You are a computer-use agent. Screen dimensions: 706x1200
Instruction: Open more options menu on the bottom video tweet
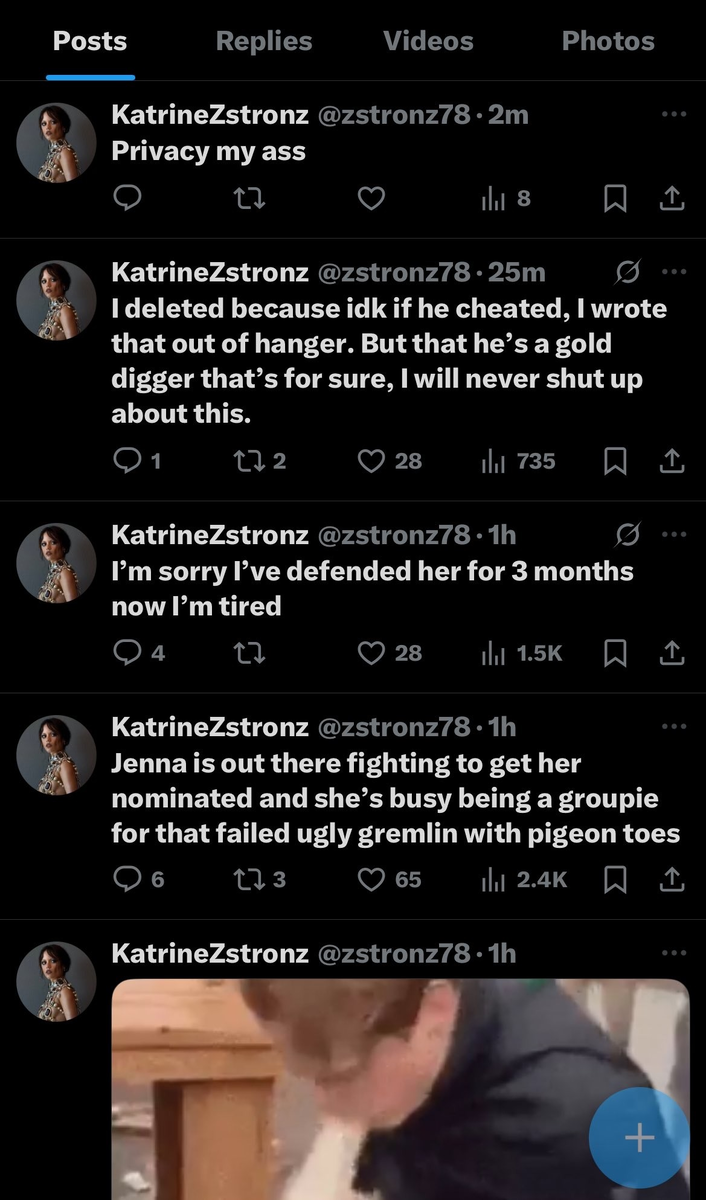click(674, 953)
